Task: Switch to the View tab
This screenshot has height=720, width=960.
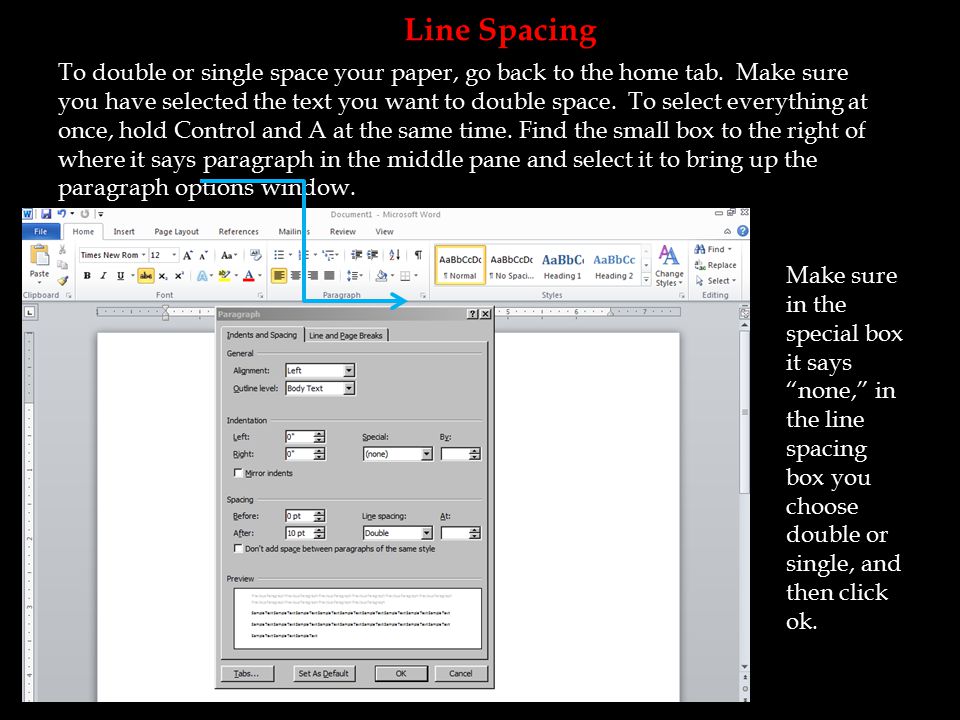Action: (x=384, y=231)
